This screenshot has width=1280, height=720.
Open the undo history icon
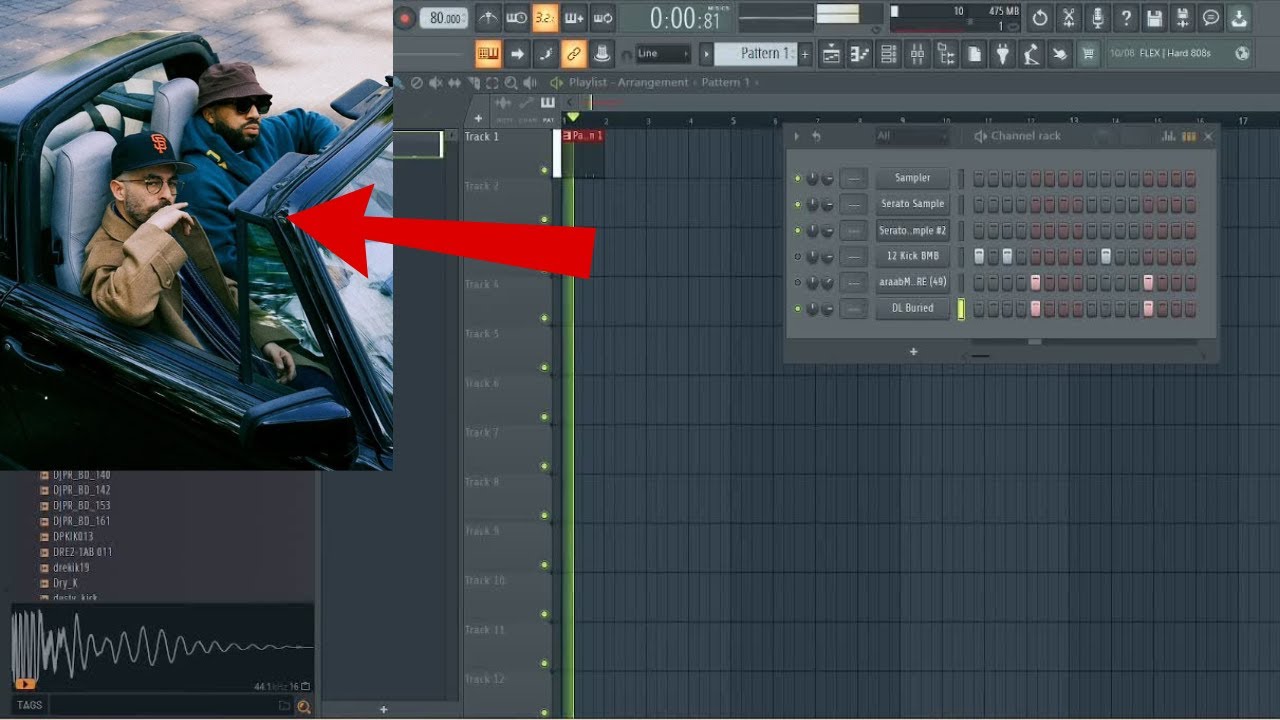pos(1040,18)
